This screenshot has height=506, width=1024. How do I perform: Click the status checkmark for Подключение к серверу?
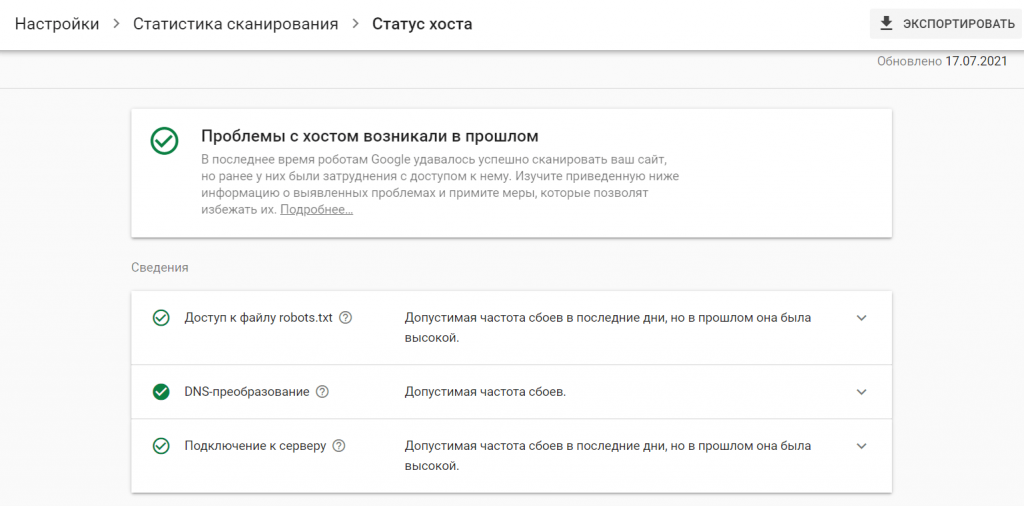[160, 446]
